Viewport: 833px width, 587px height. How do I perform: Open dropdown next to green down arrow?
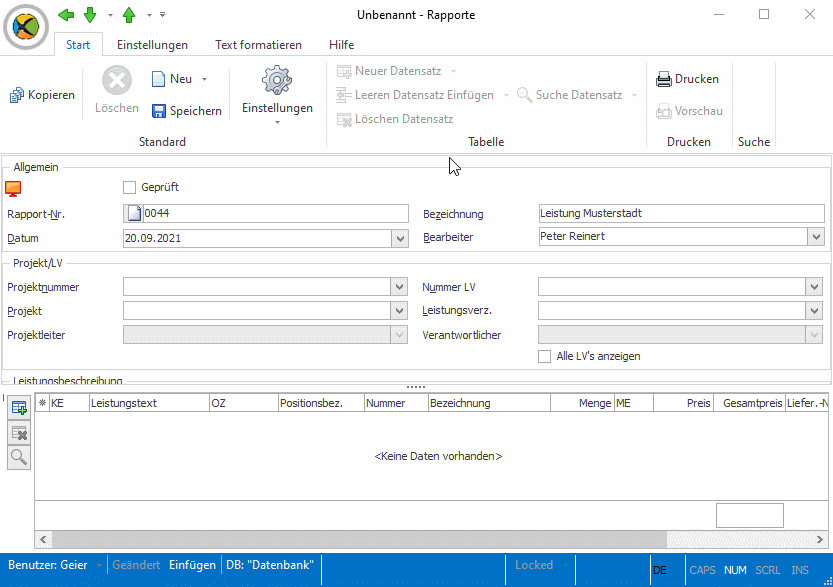click(110, 15)
